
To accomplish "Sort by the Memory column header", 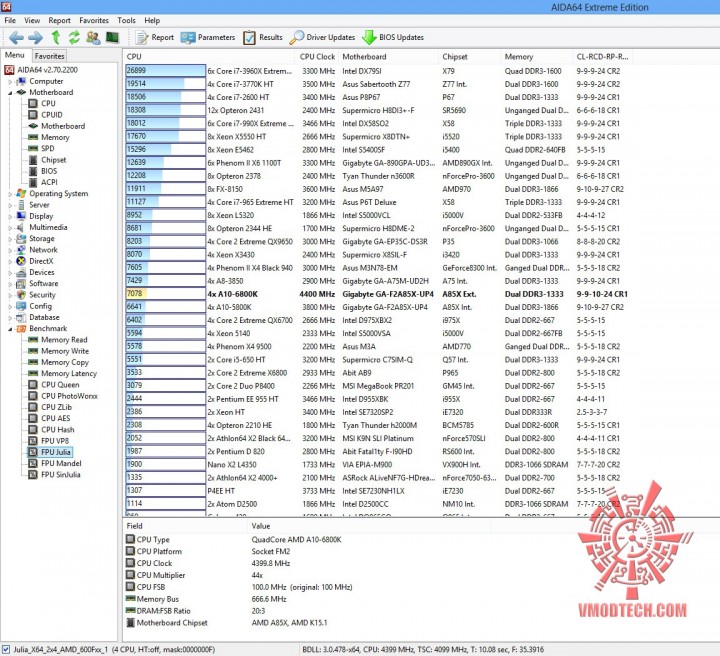I will point(537,56).
